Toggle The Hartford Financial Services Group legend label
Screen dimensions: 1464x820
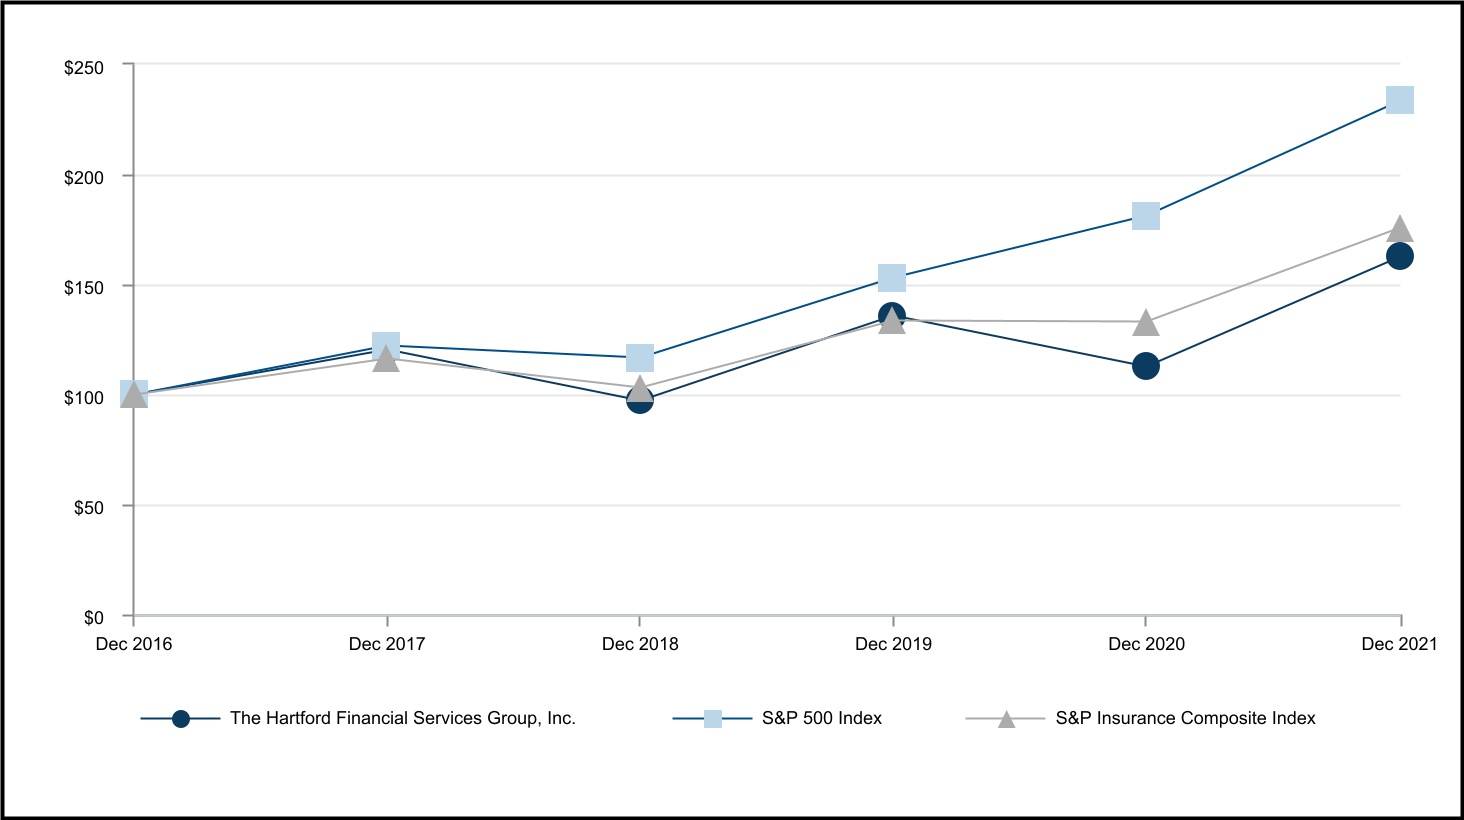(403, 718)
